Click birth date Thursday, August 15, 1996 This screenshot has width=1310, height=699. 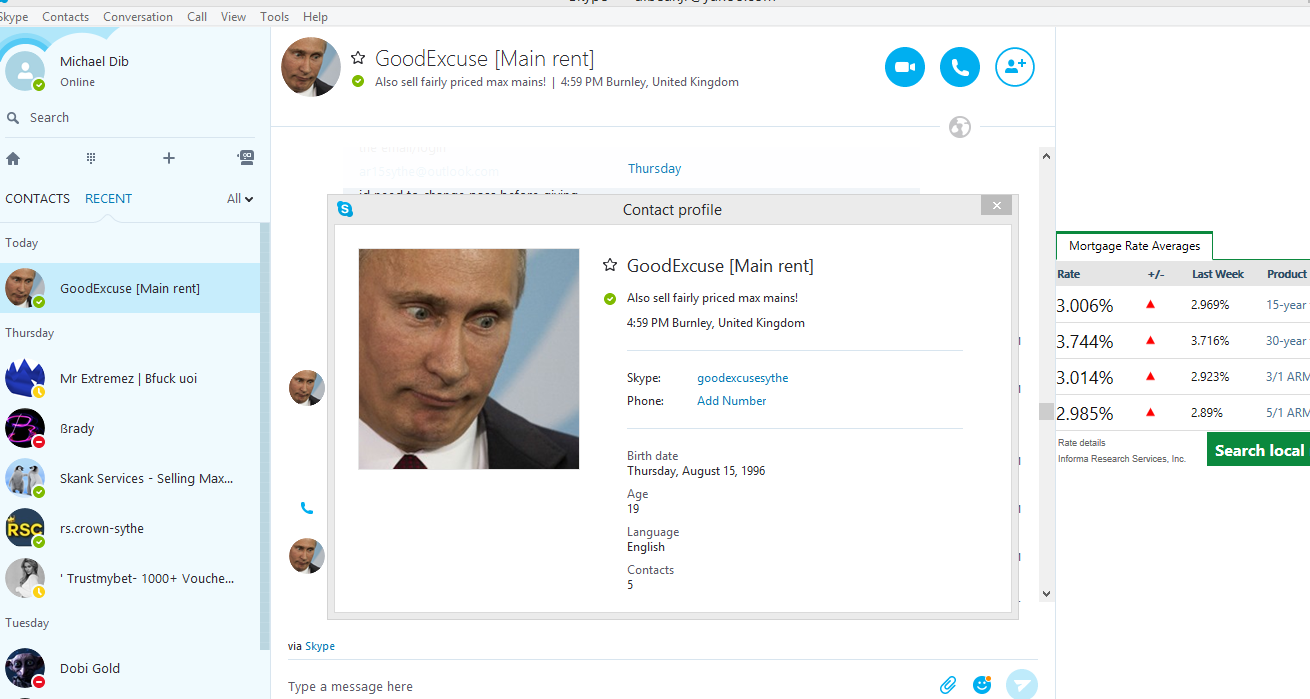tap(696, 471)
